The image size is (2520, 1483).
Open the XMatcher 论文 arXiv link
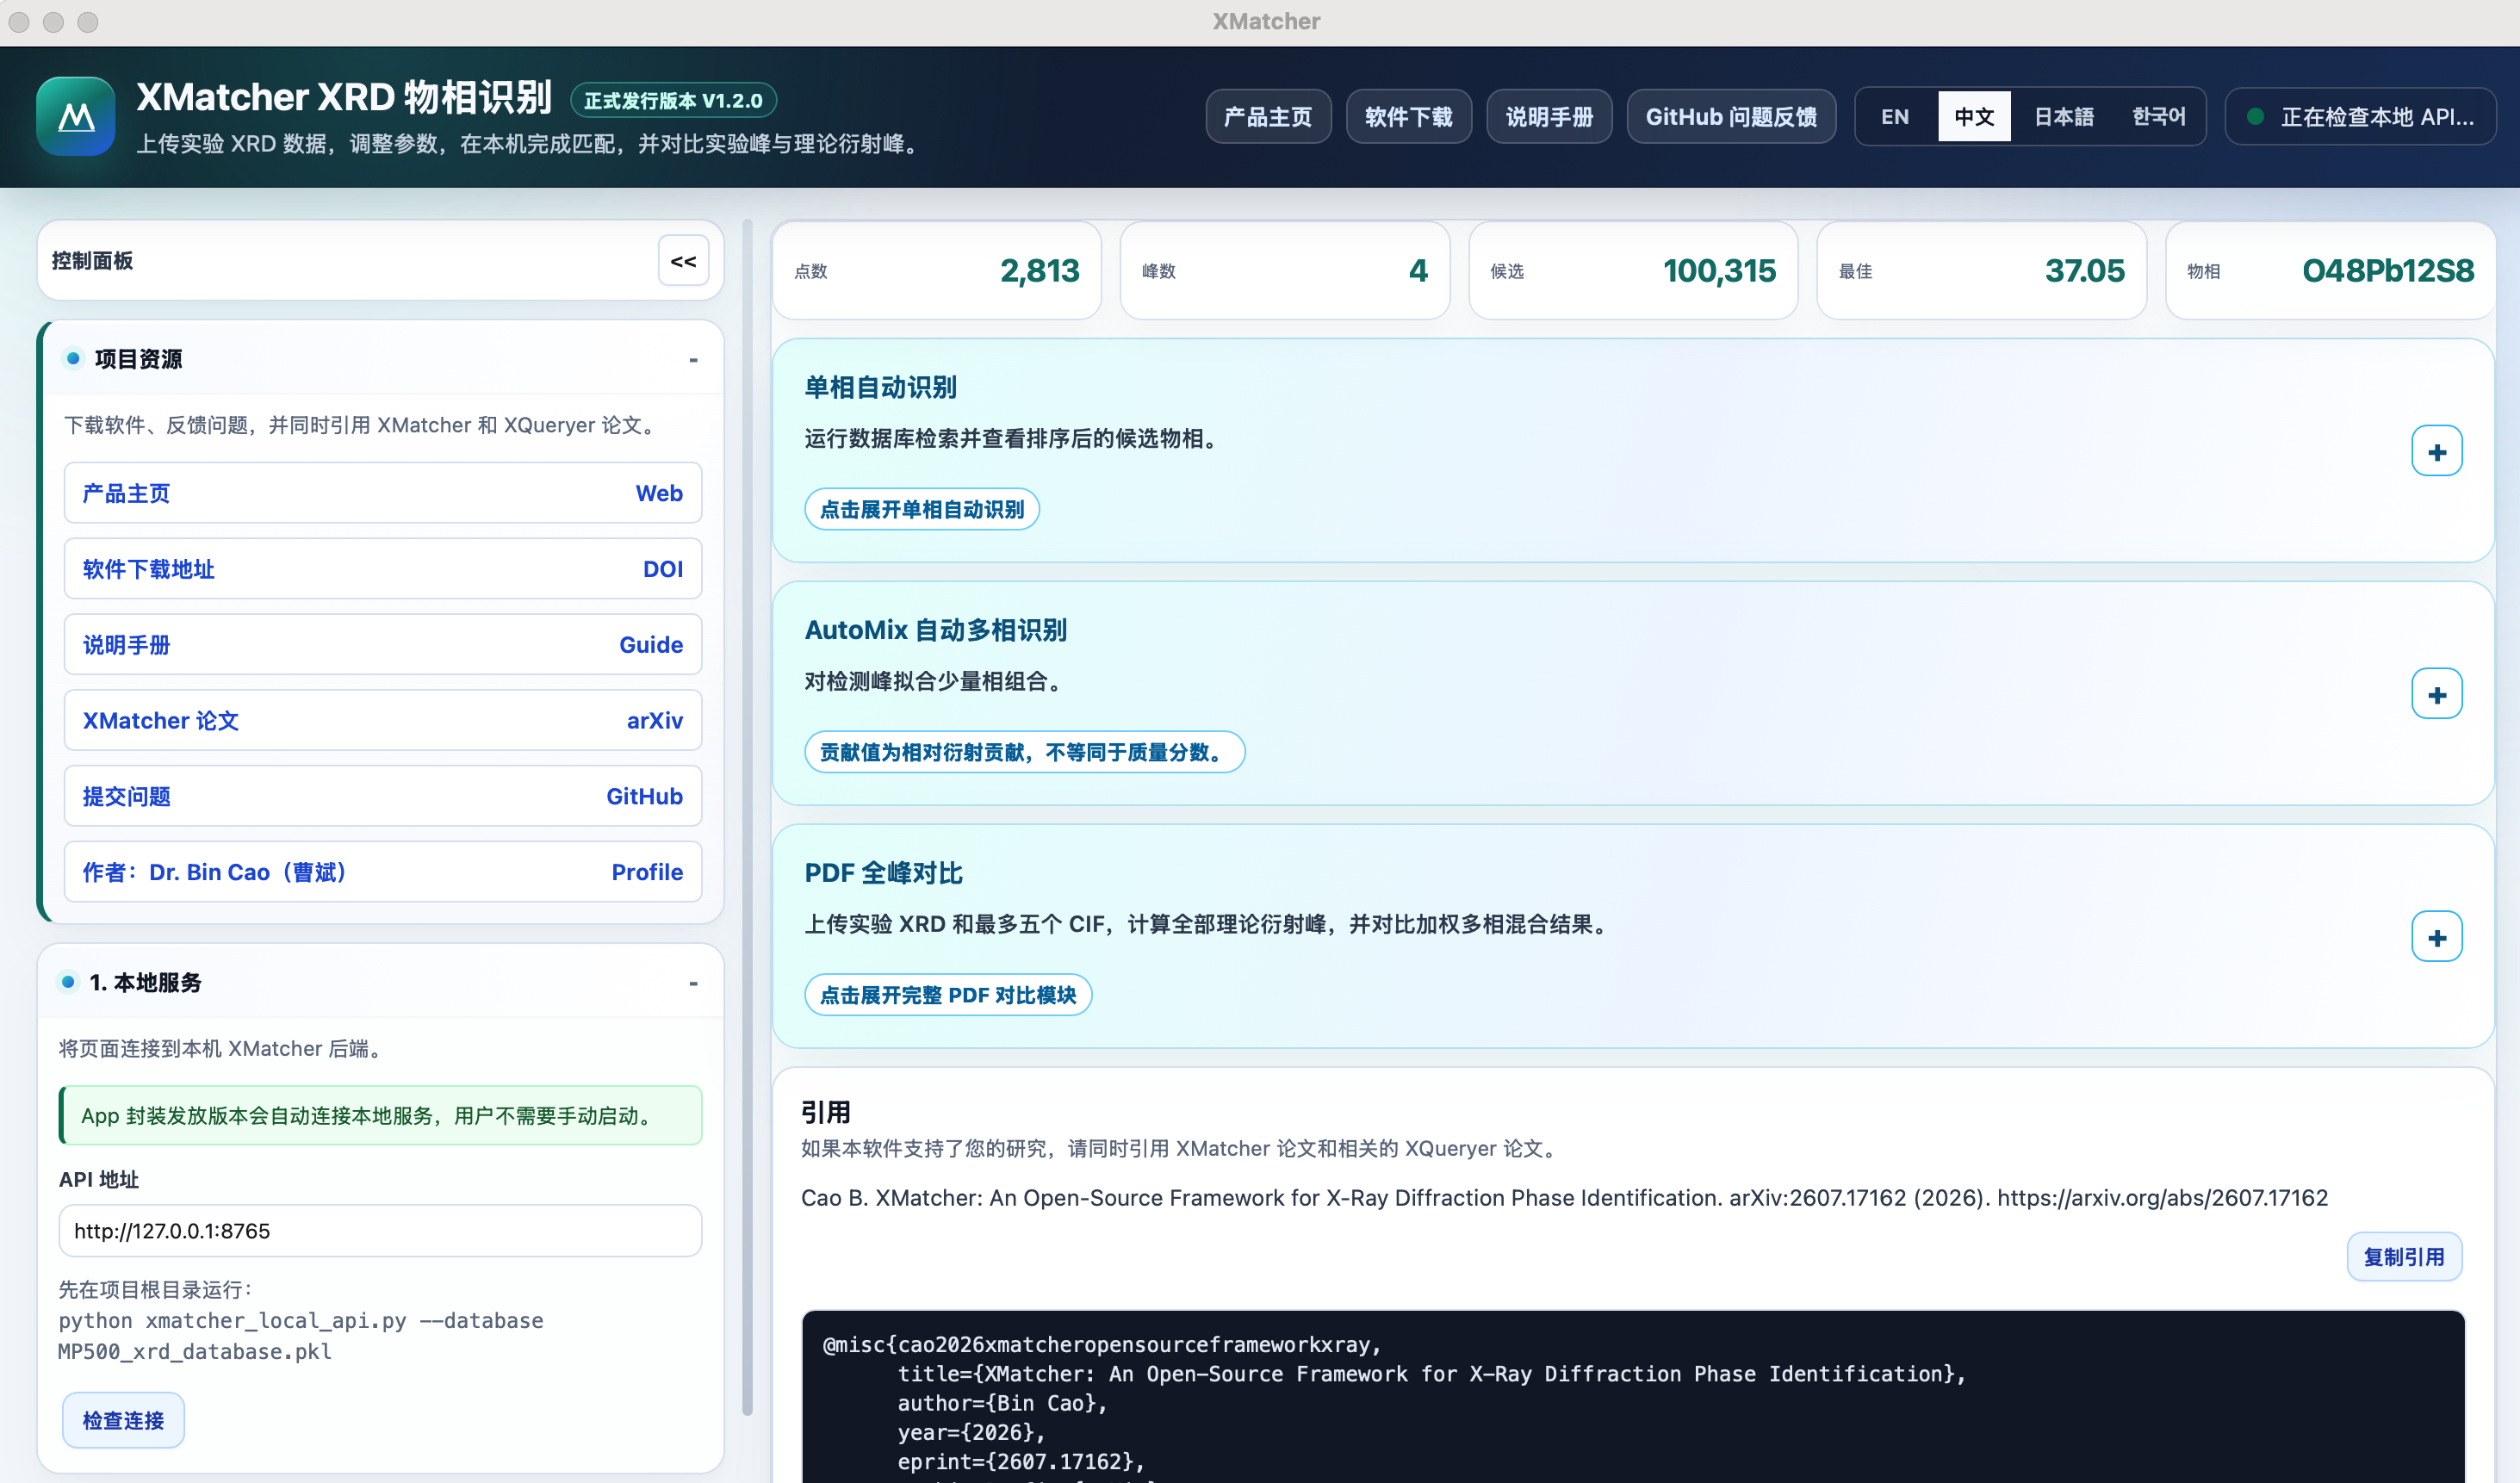tap(383, 721)
